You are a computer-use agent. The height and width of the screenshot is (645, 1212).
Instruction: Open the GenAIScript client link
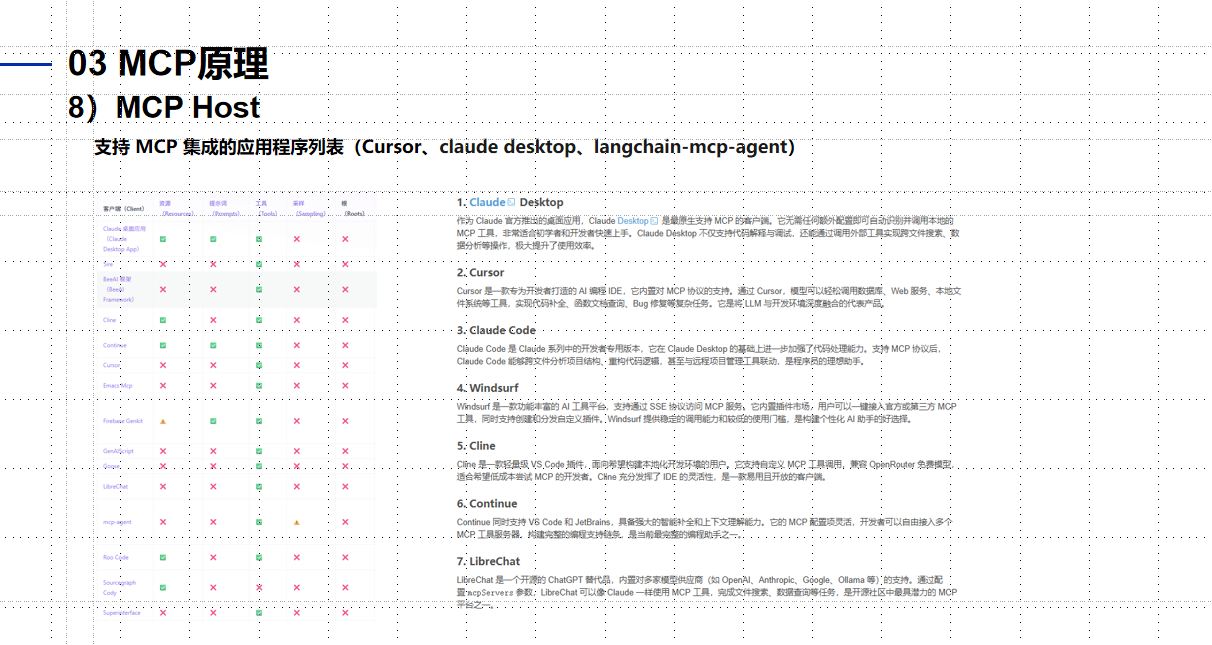pyautogui.click(x=118, y=451)
